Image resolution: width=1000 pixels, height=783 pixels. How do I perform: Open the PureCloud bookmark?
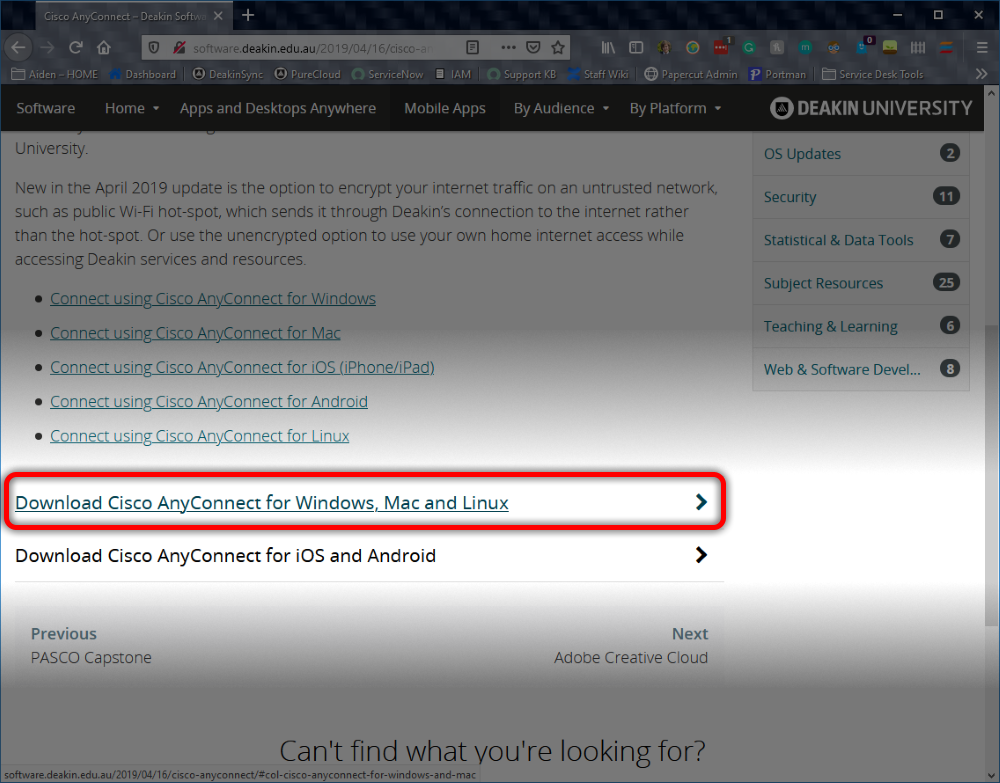[307, 74]
